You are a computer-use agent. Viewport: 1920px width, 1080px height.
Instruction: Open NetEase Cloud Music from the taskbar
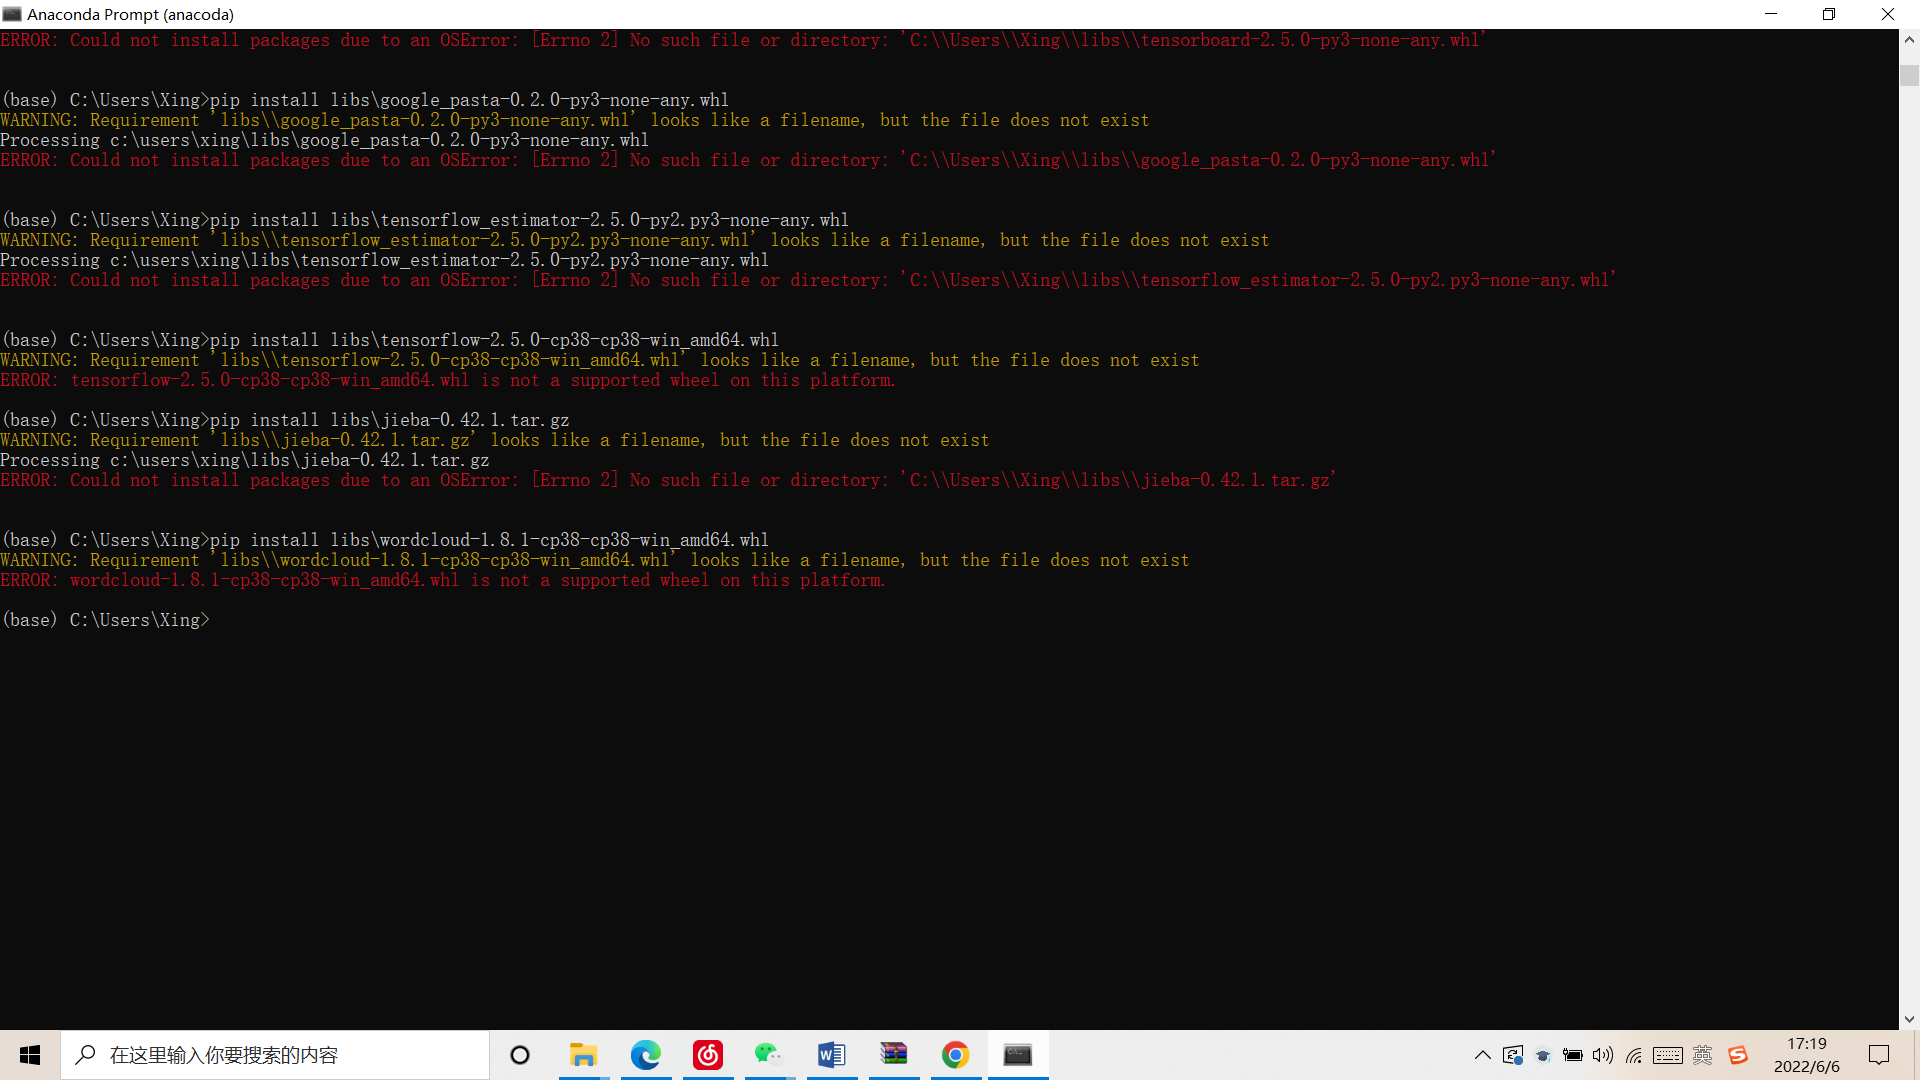(708, 1055)
